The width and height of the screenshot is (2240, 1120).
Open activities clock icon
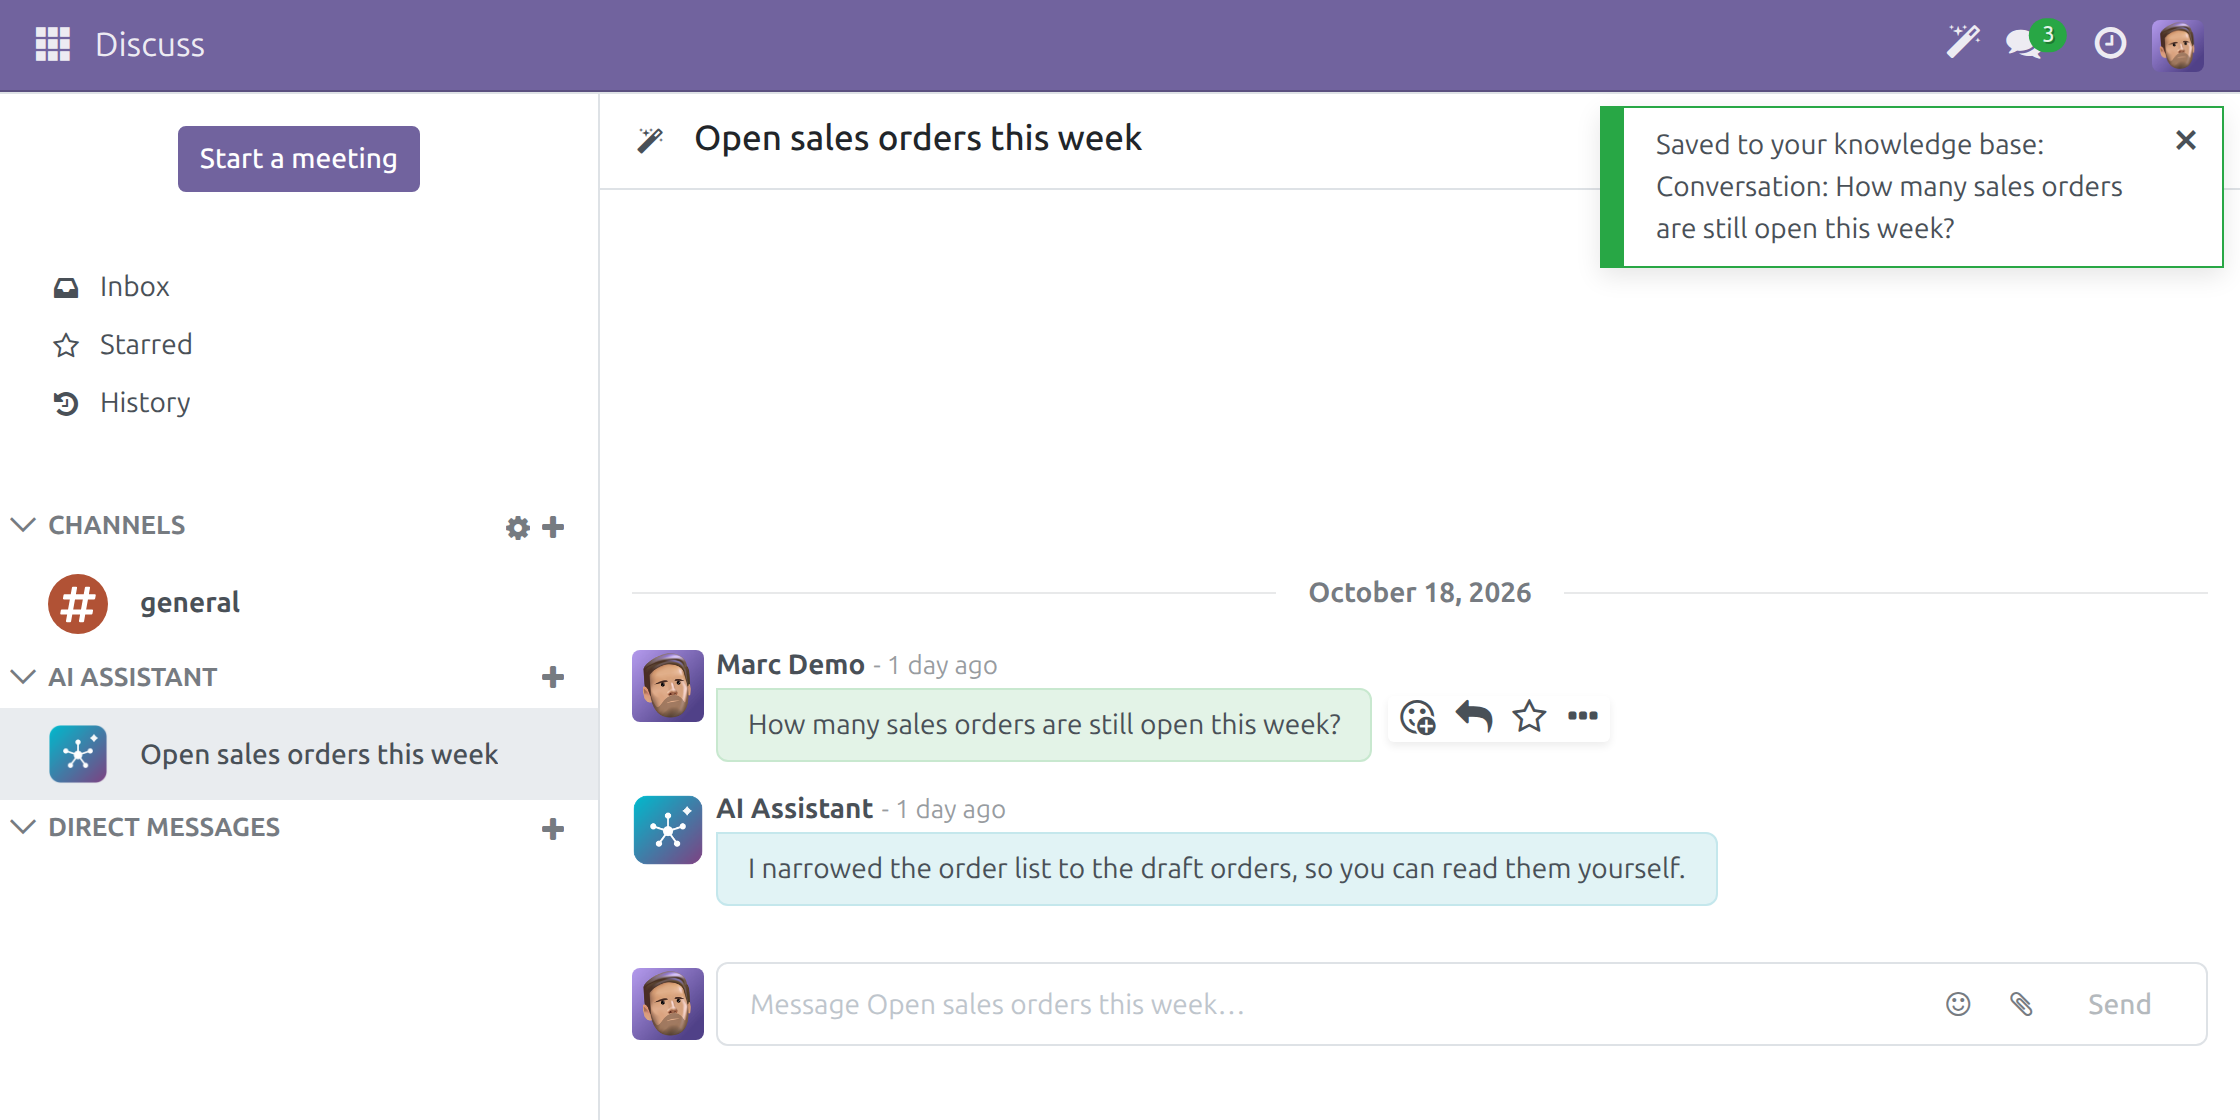(x=2110, y=44)
